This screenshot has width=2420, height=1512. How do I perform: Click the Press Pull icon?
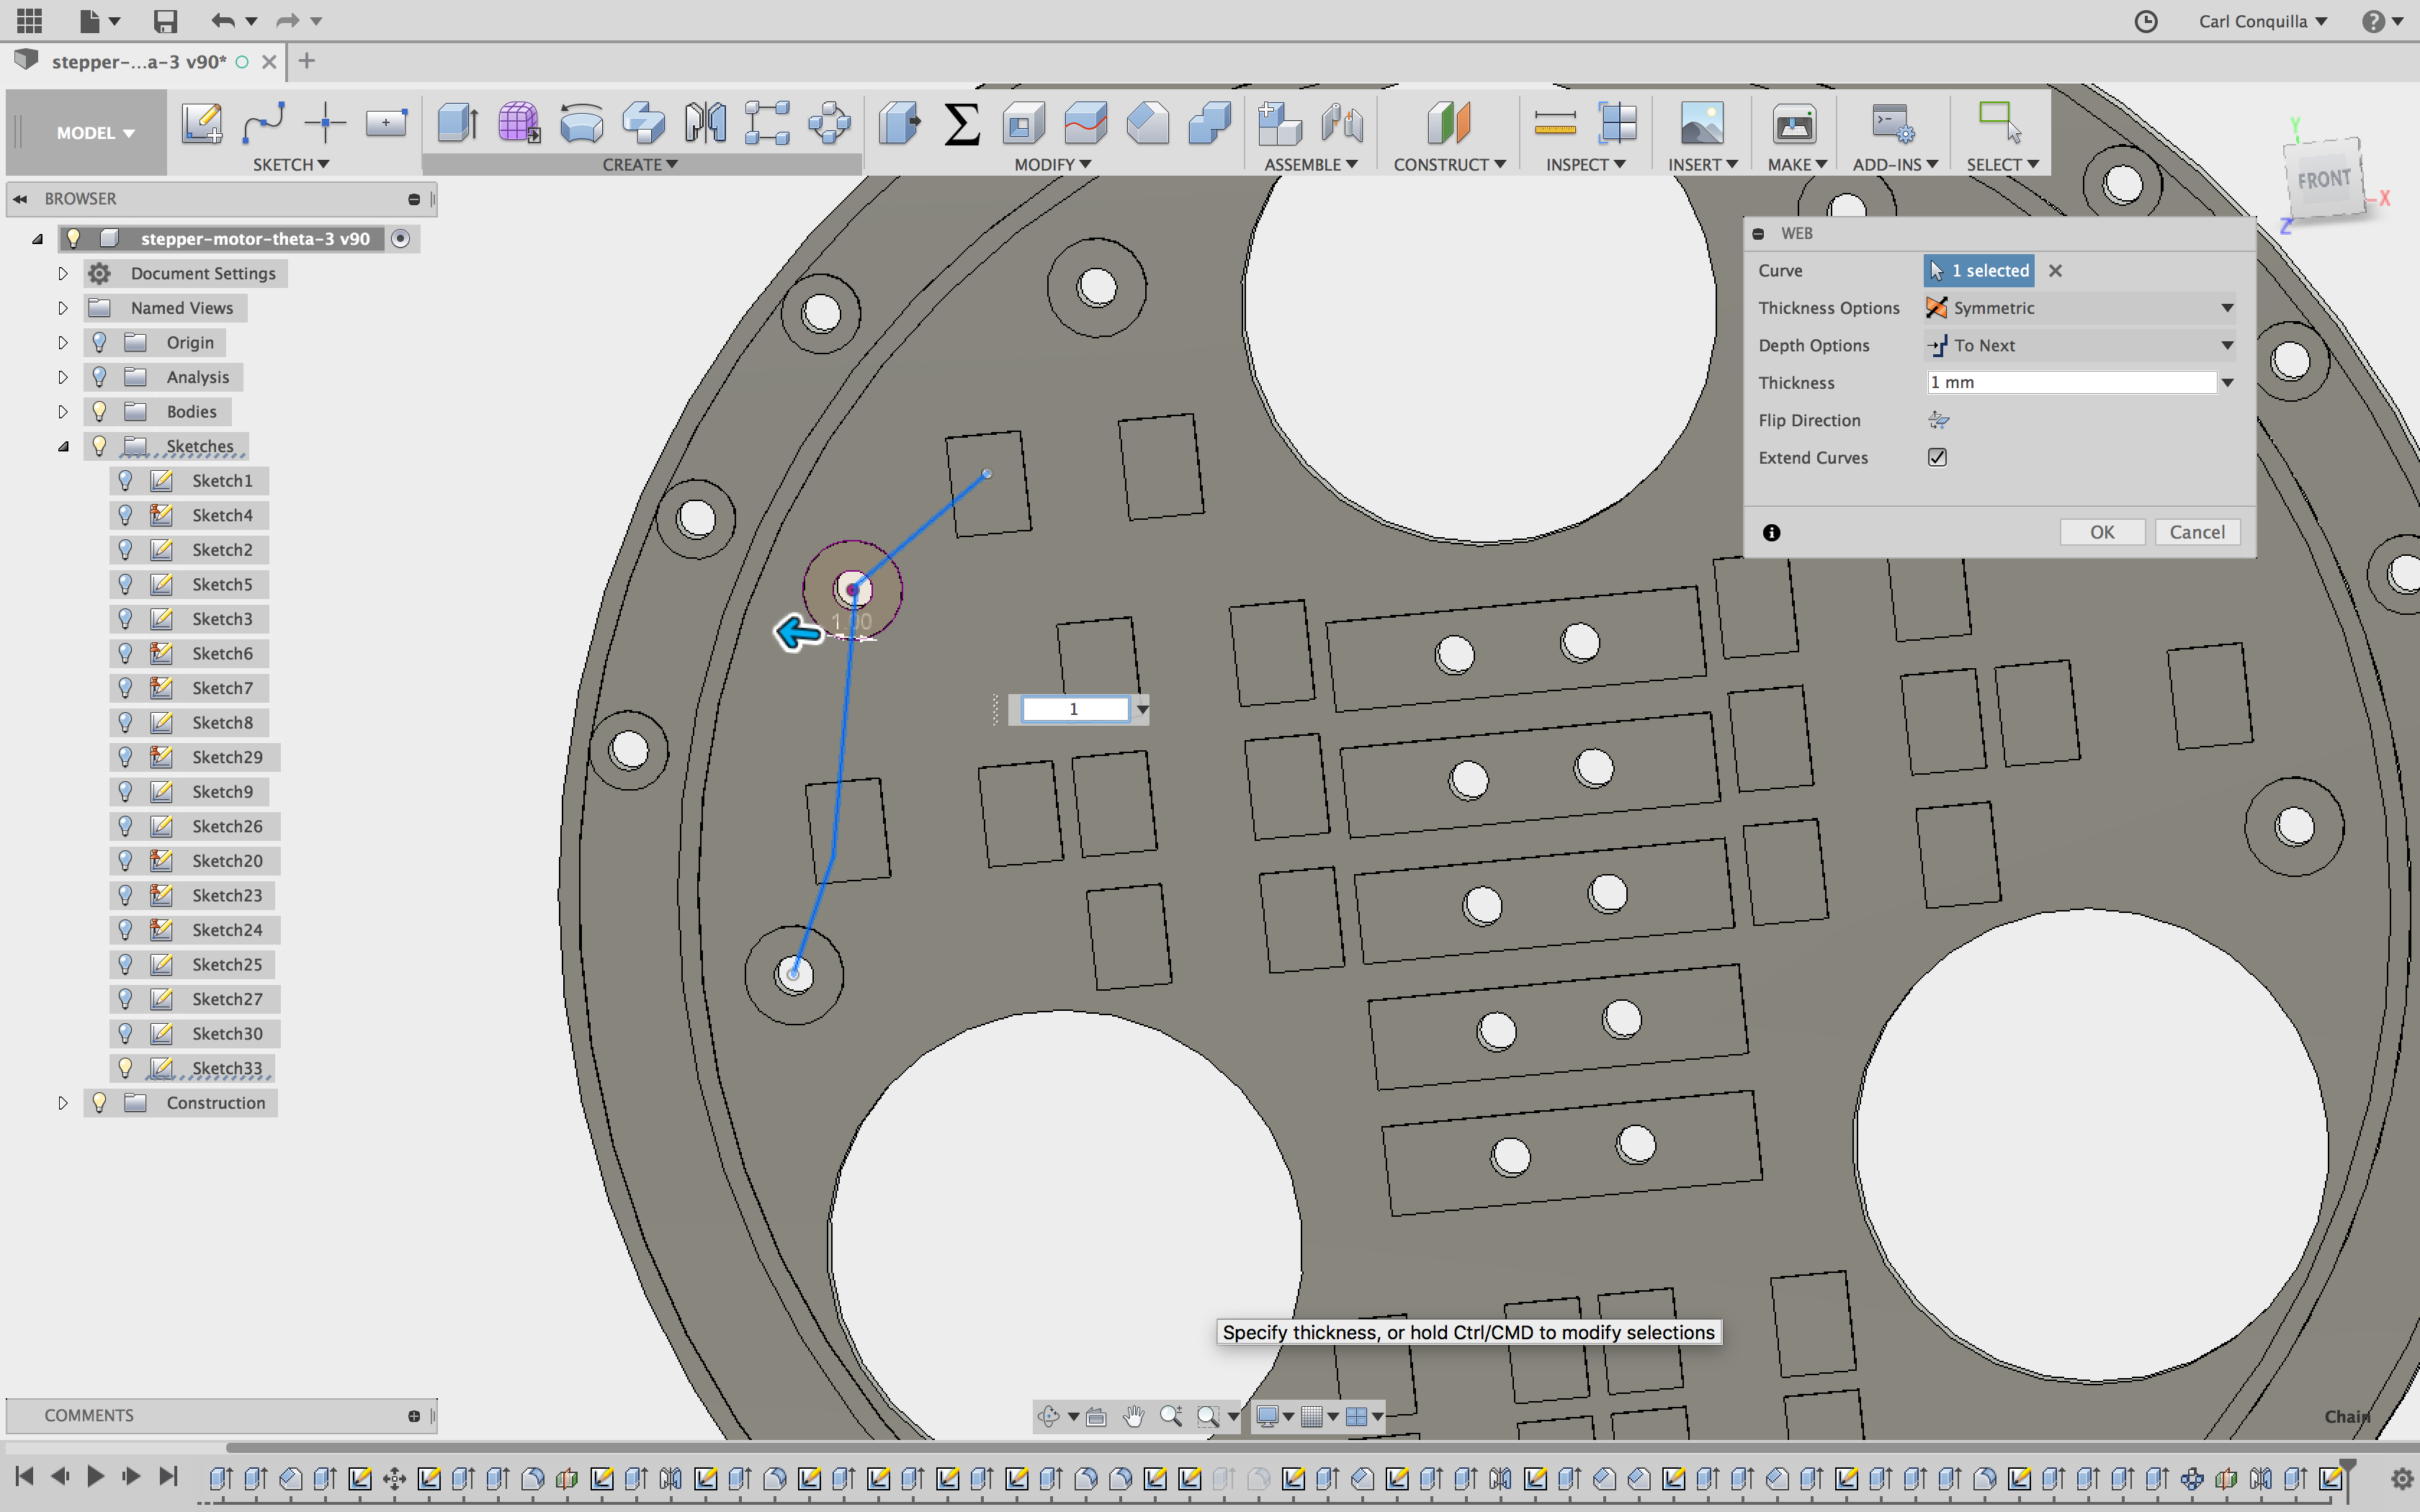click(900, 124)
